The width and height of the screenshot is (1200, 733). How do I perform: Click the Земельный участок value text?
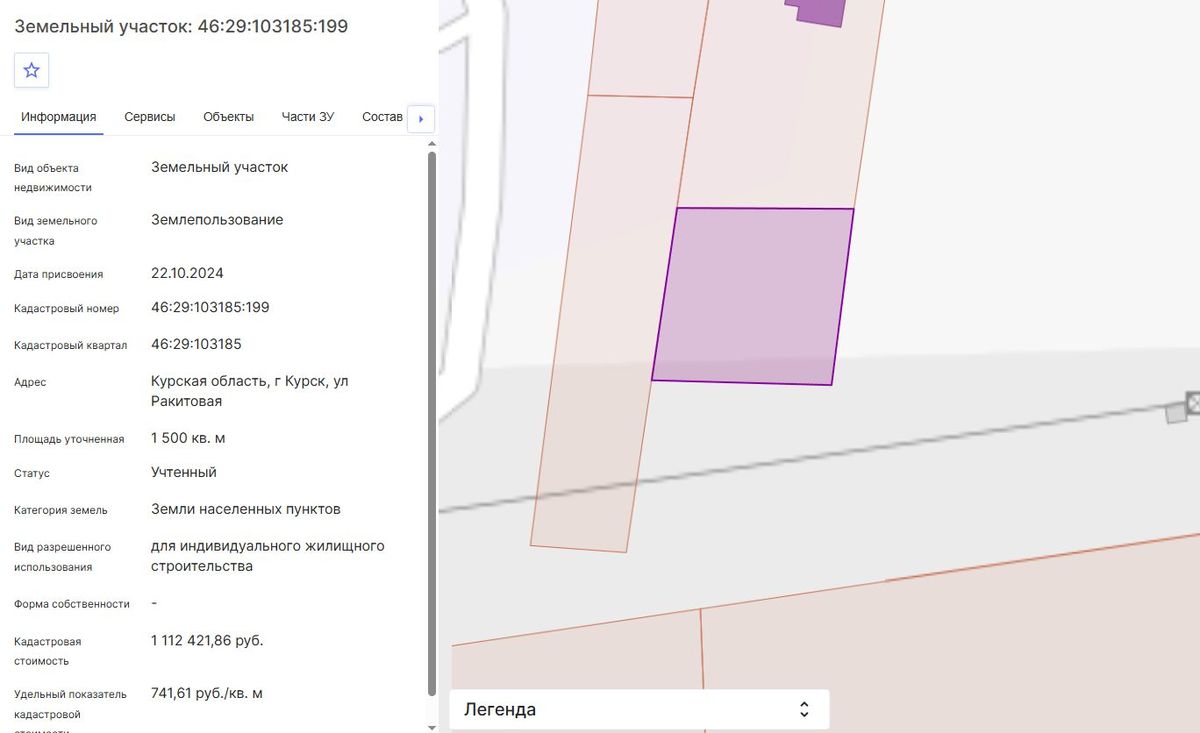click(220, 167)
